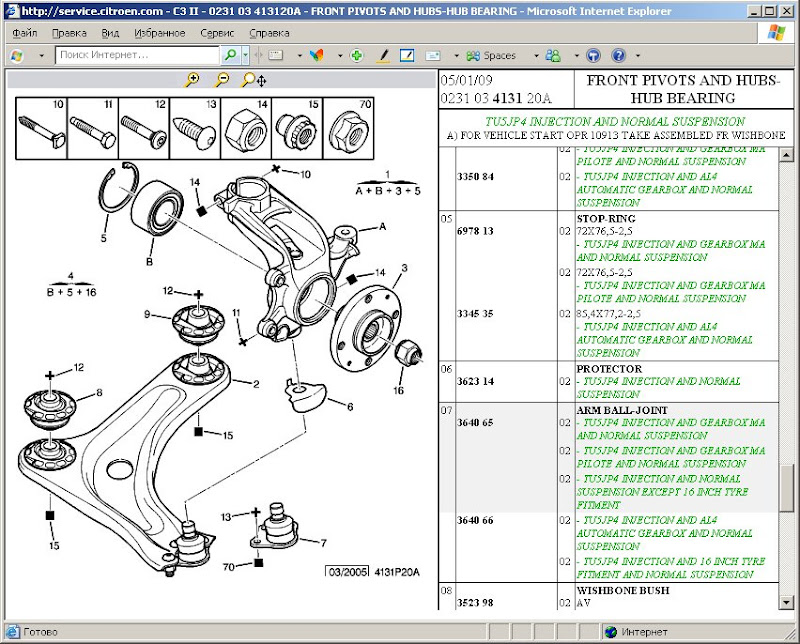Click part number 3640 65
The image size is (800, 644).
click(x=475, y=423)
